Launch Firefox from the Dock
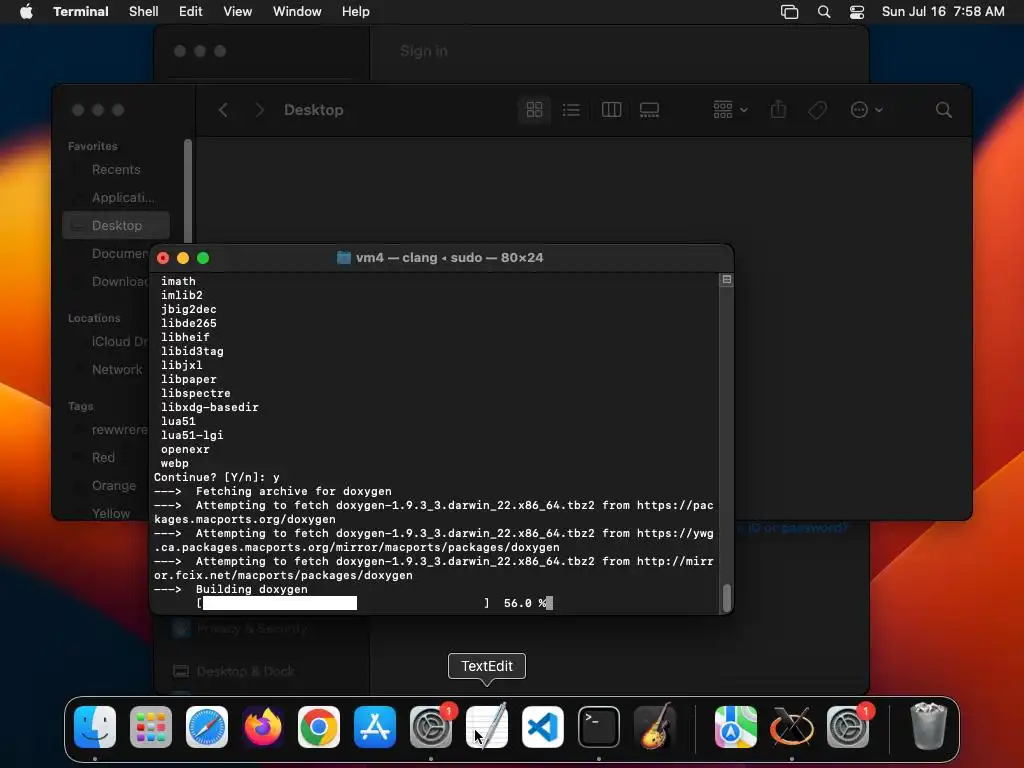 coord(263,727)
